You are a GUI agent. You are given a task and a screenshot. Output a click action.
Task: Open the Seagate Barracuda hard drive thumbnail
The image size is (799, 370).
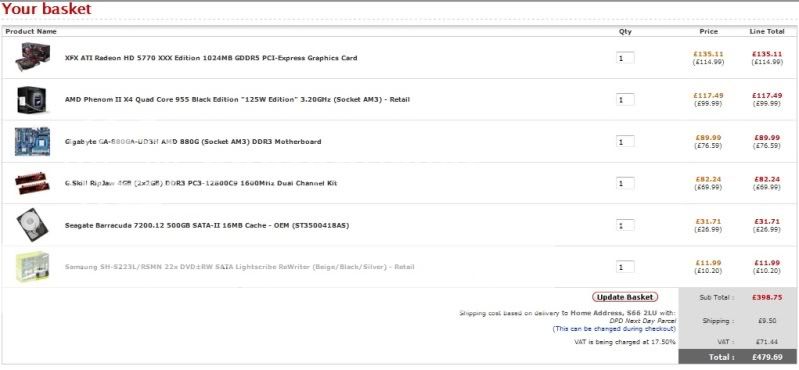pyautogui.click(x=32, y=225)
